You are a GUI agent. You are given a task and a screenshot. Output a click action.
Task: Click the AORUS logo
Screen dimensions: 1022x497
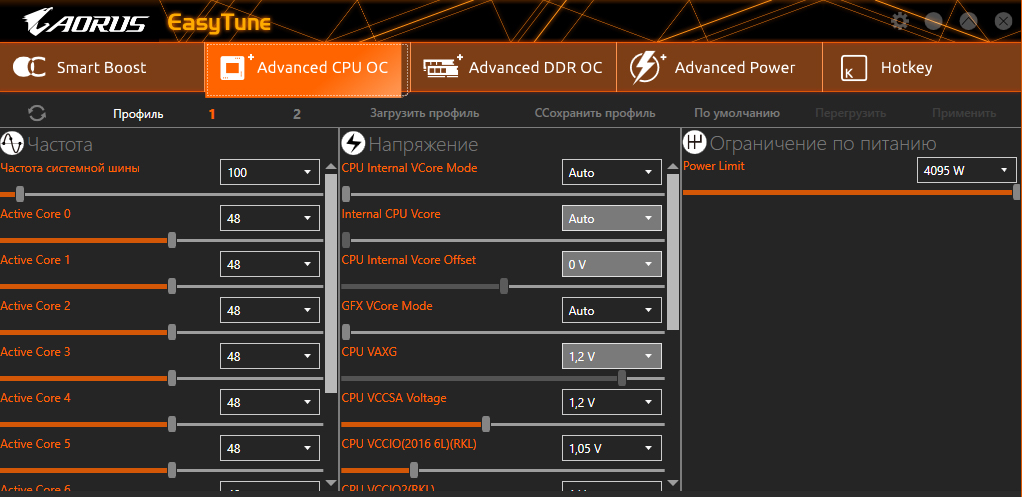click(85, 21)
